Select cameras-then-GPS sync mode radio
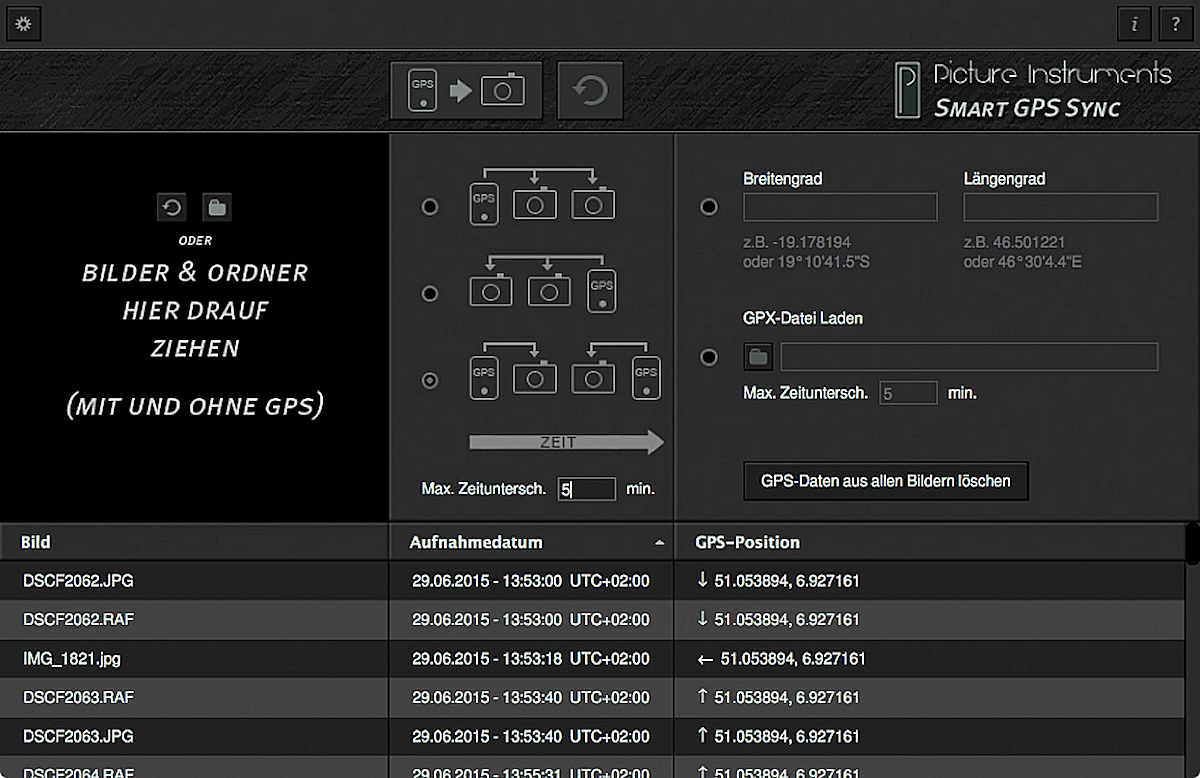Screen dimensions: 1200x778 430,294
